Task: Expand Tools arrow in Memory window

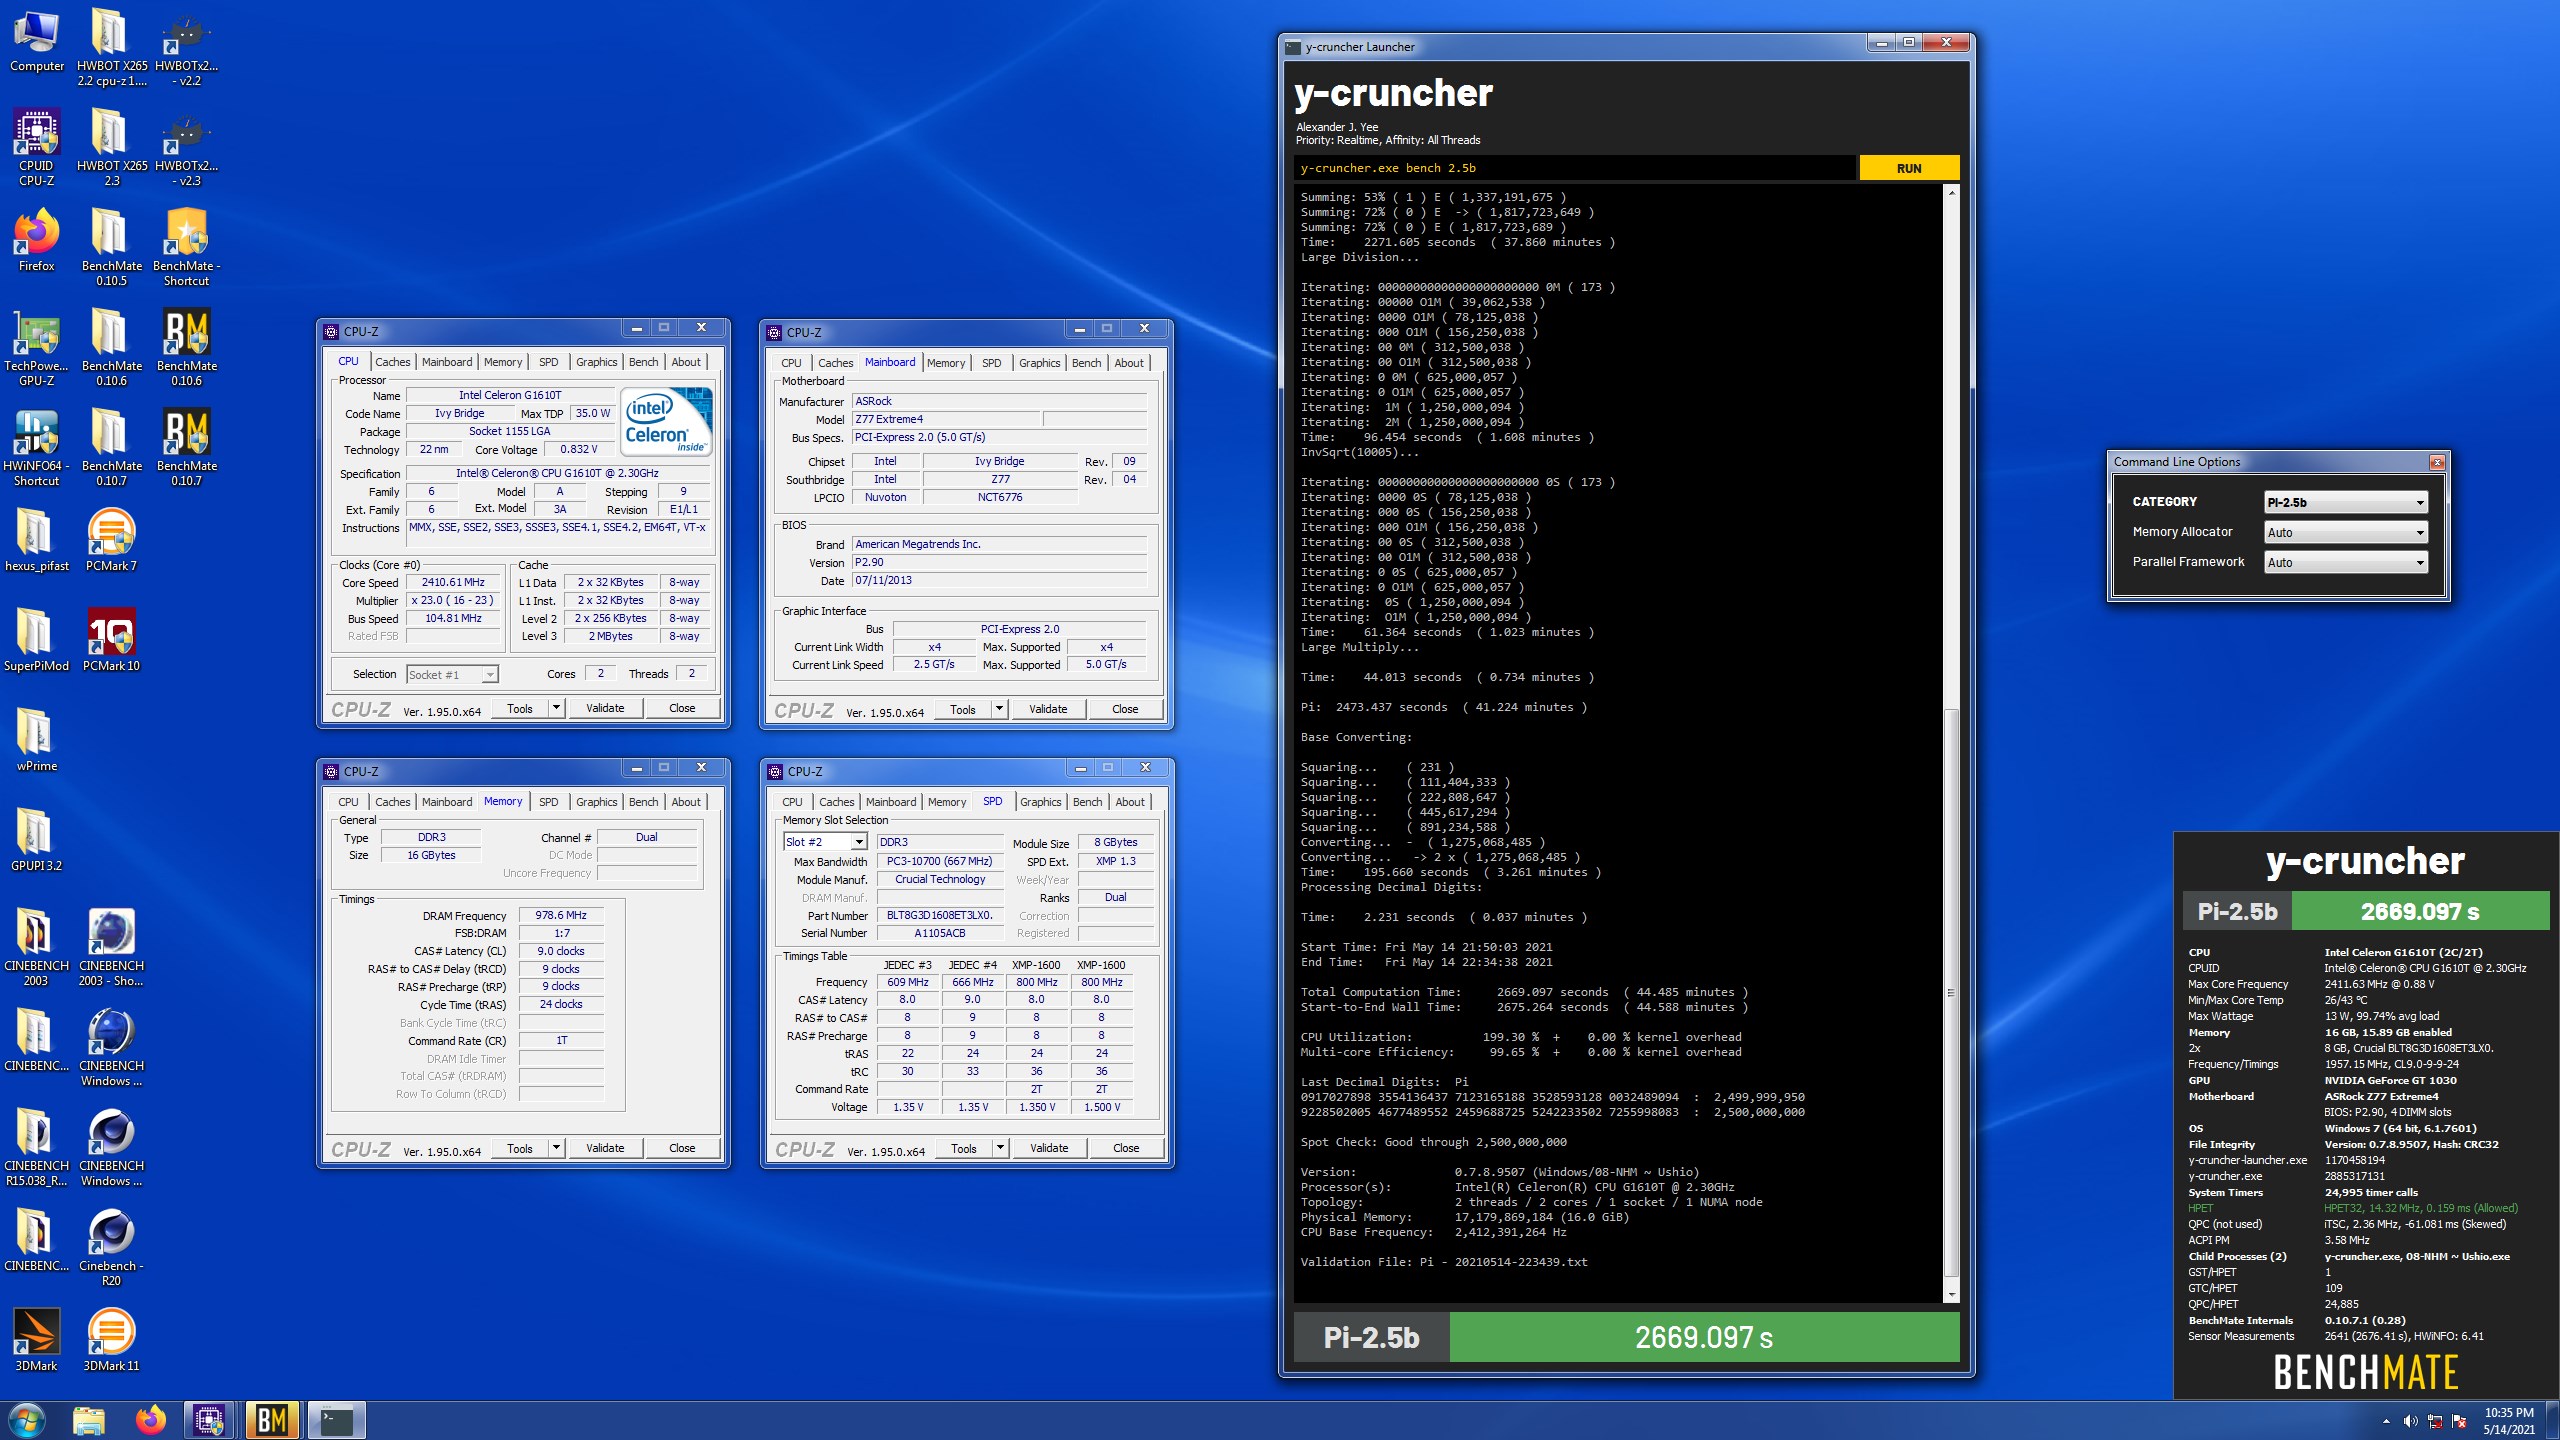Action: tap(557, 1148)
